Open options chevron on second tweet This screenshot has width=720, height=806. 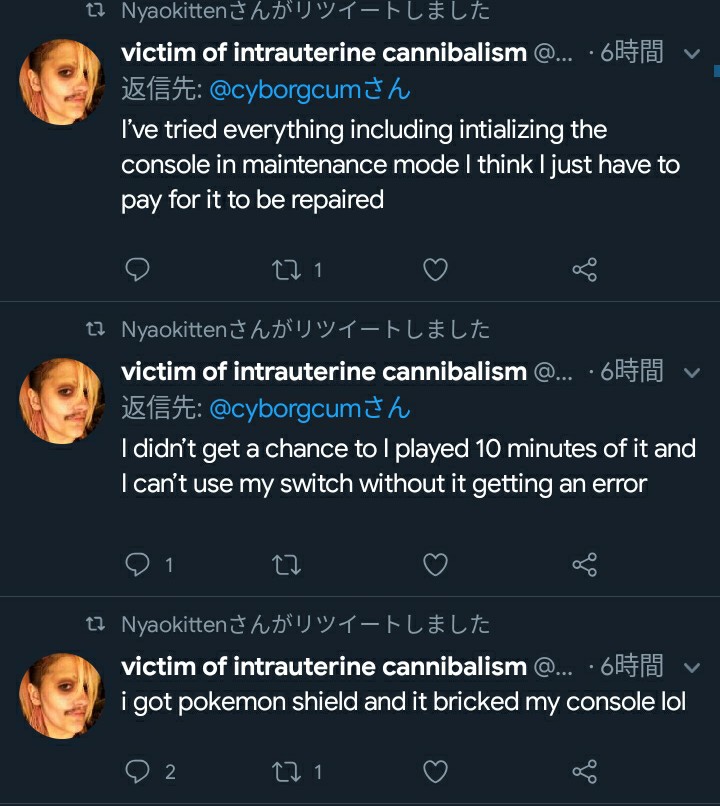(x=691, y=372)
